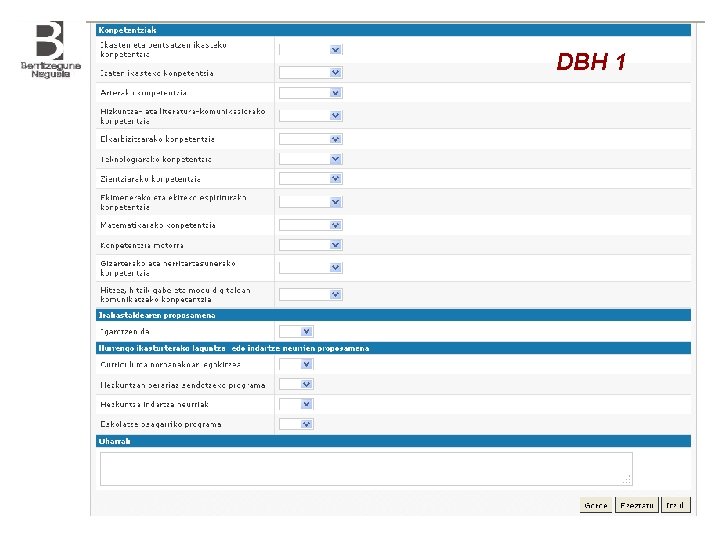Click the Itzuli button
The height and width of the screenshot is (540, 720).
675,505
